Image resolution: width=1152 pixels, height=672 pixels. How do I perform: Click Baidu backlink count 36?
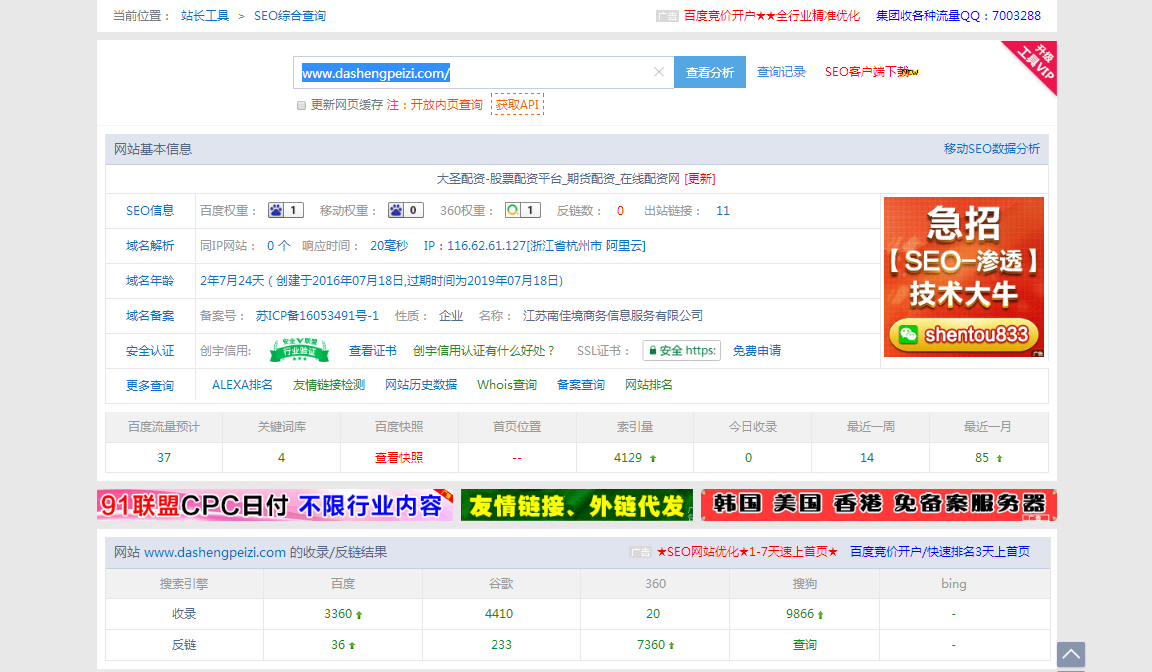tap(338, 645)
